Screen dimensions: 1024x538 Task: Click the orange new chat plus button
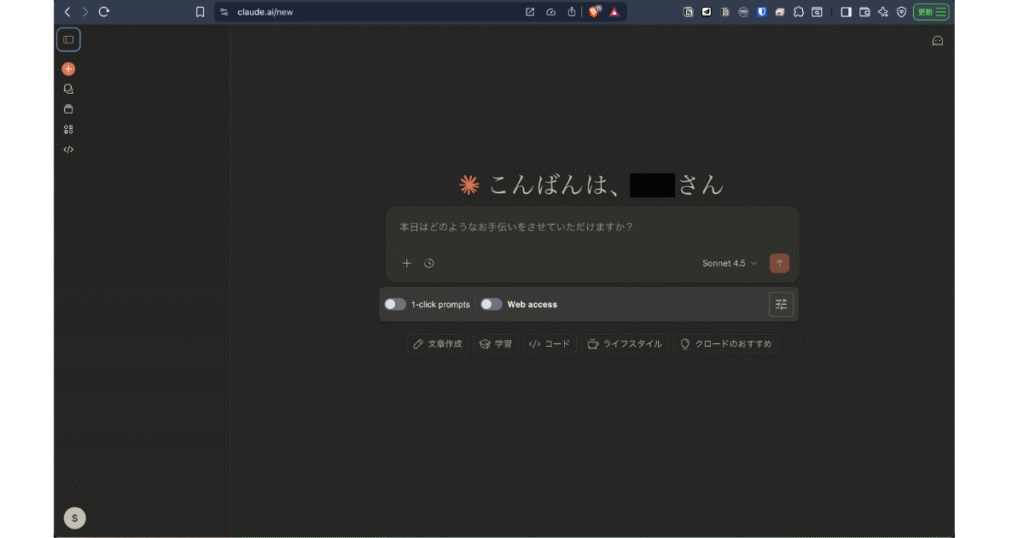[68, 69]
